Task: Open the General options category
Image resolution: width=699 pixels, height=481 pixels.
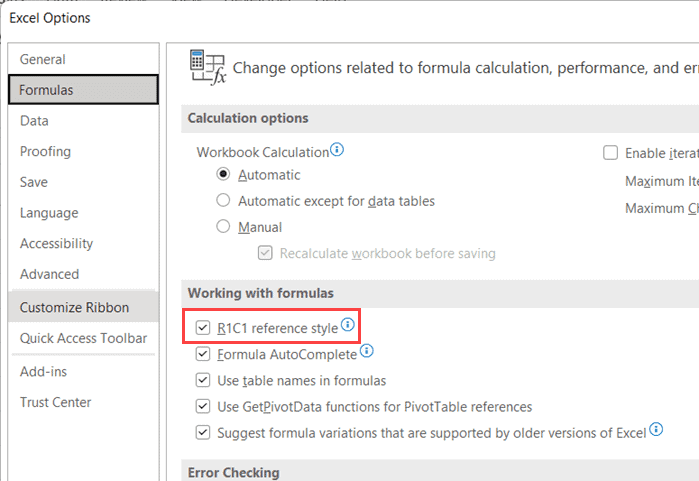Action: 43,59
